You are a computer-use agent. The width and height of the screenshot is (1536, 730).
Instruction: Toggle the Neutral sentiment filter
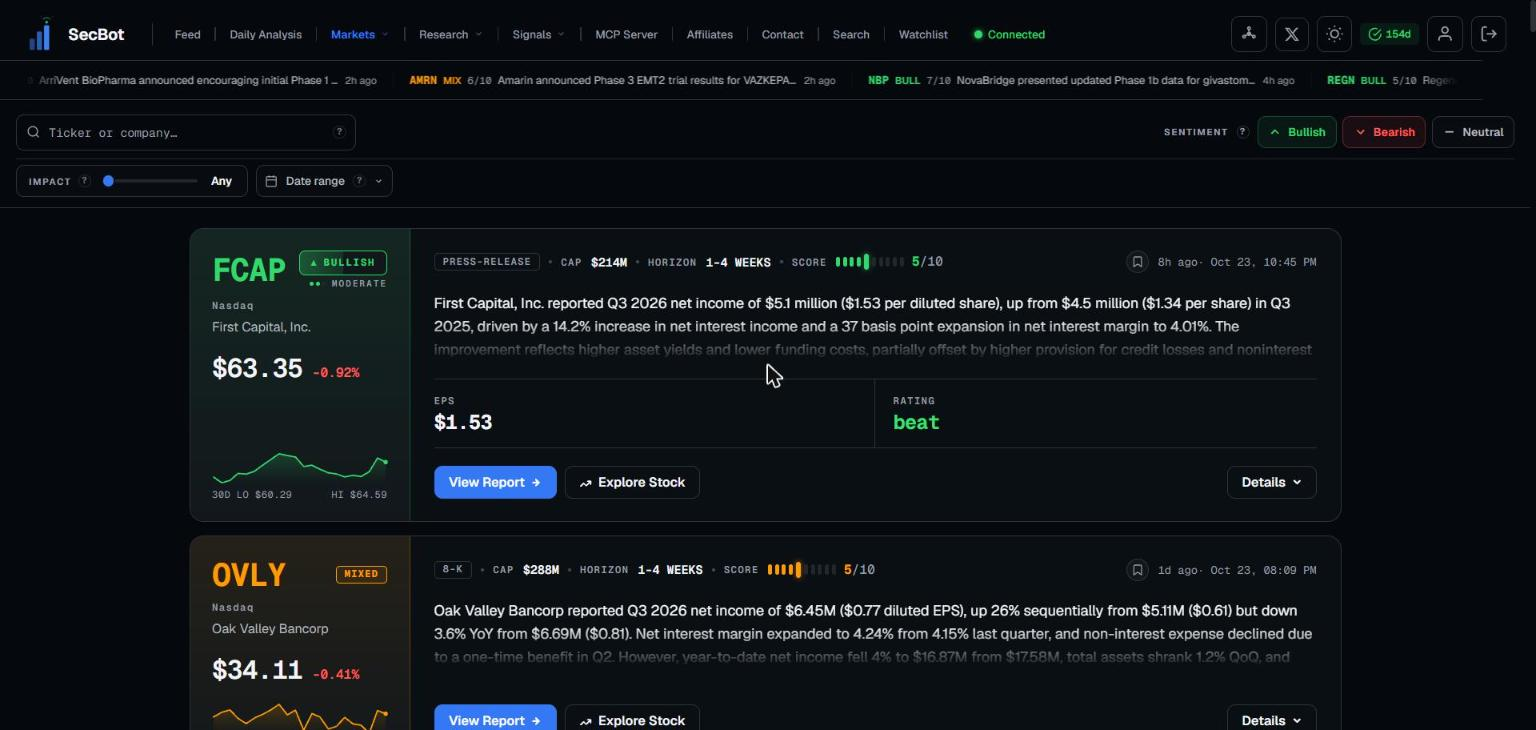click(x=1473, y=132)
